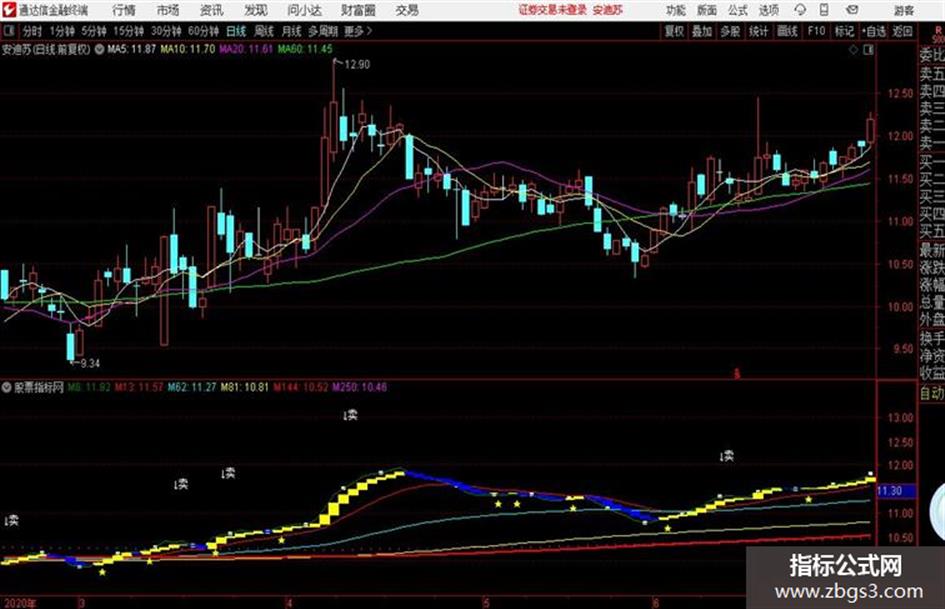Expand 更多 period options
Screen dimensions: 945x609
(x=358, y=31)
